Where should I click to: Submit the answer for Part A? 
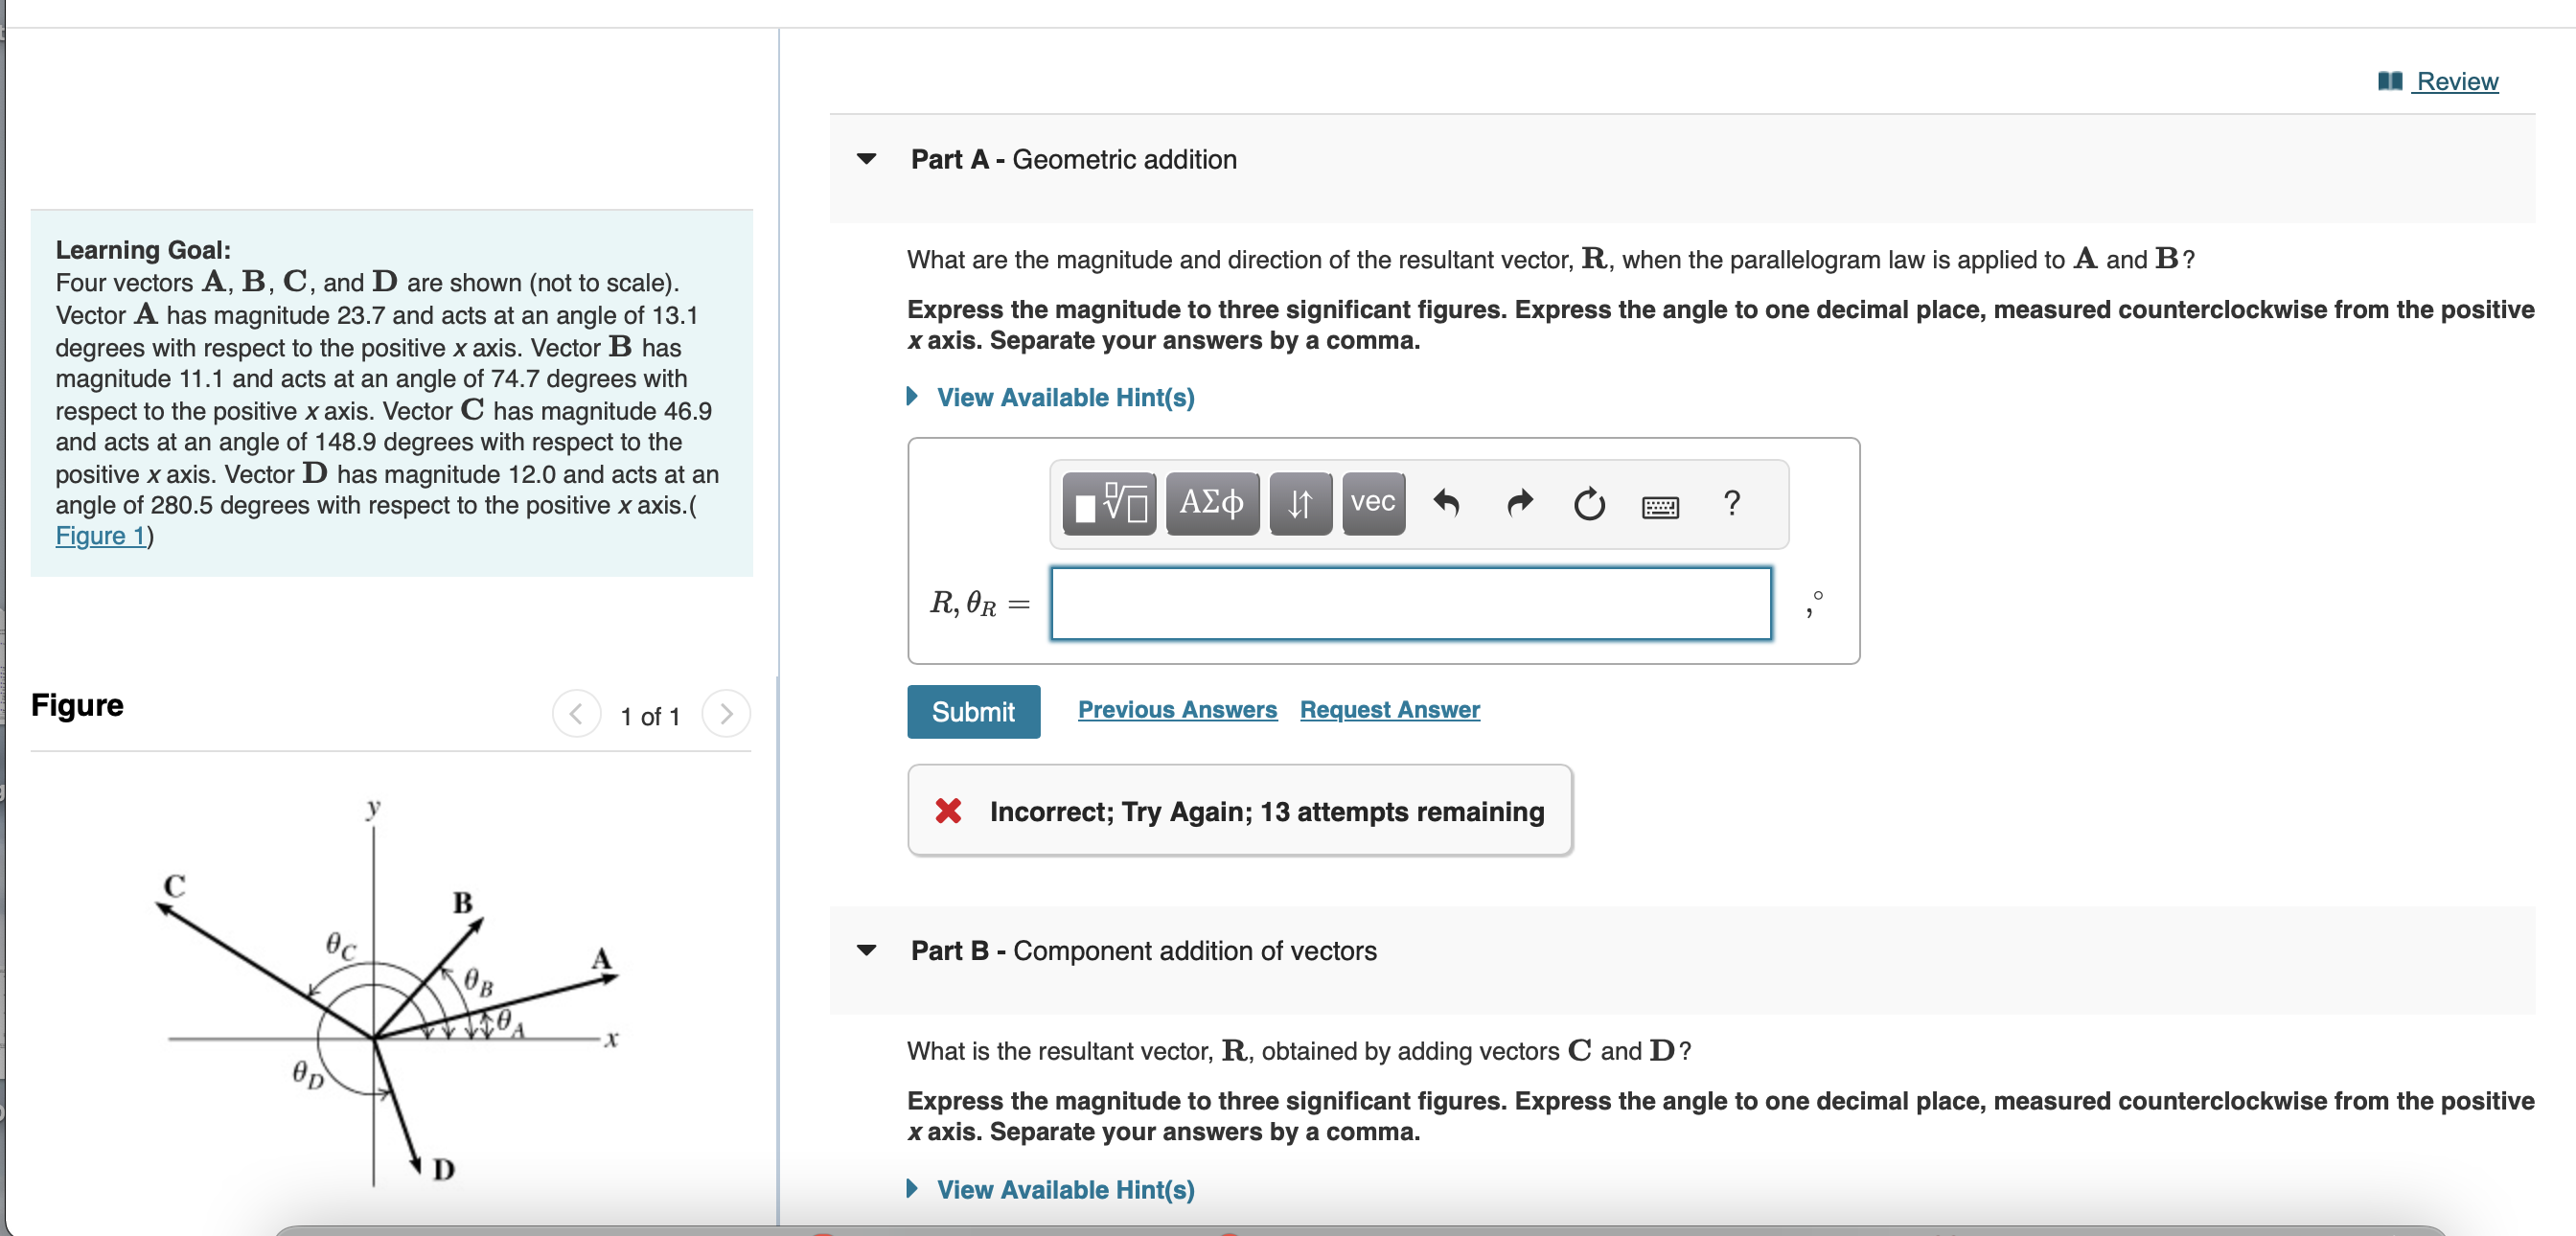[x=972, y=711]
